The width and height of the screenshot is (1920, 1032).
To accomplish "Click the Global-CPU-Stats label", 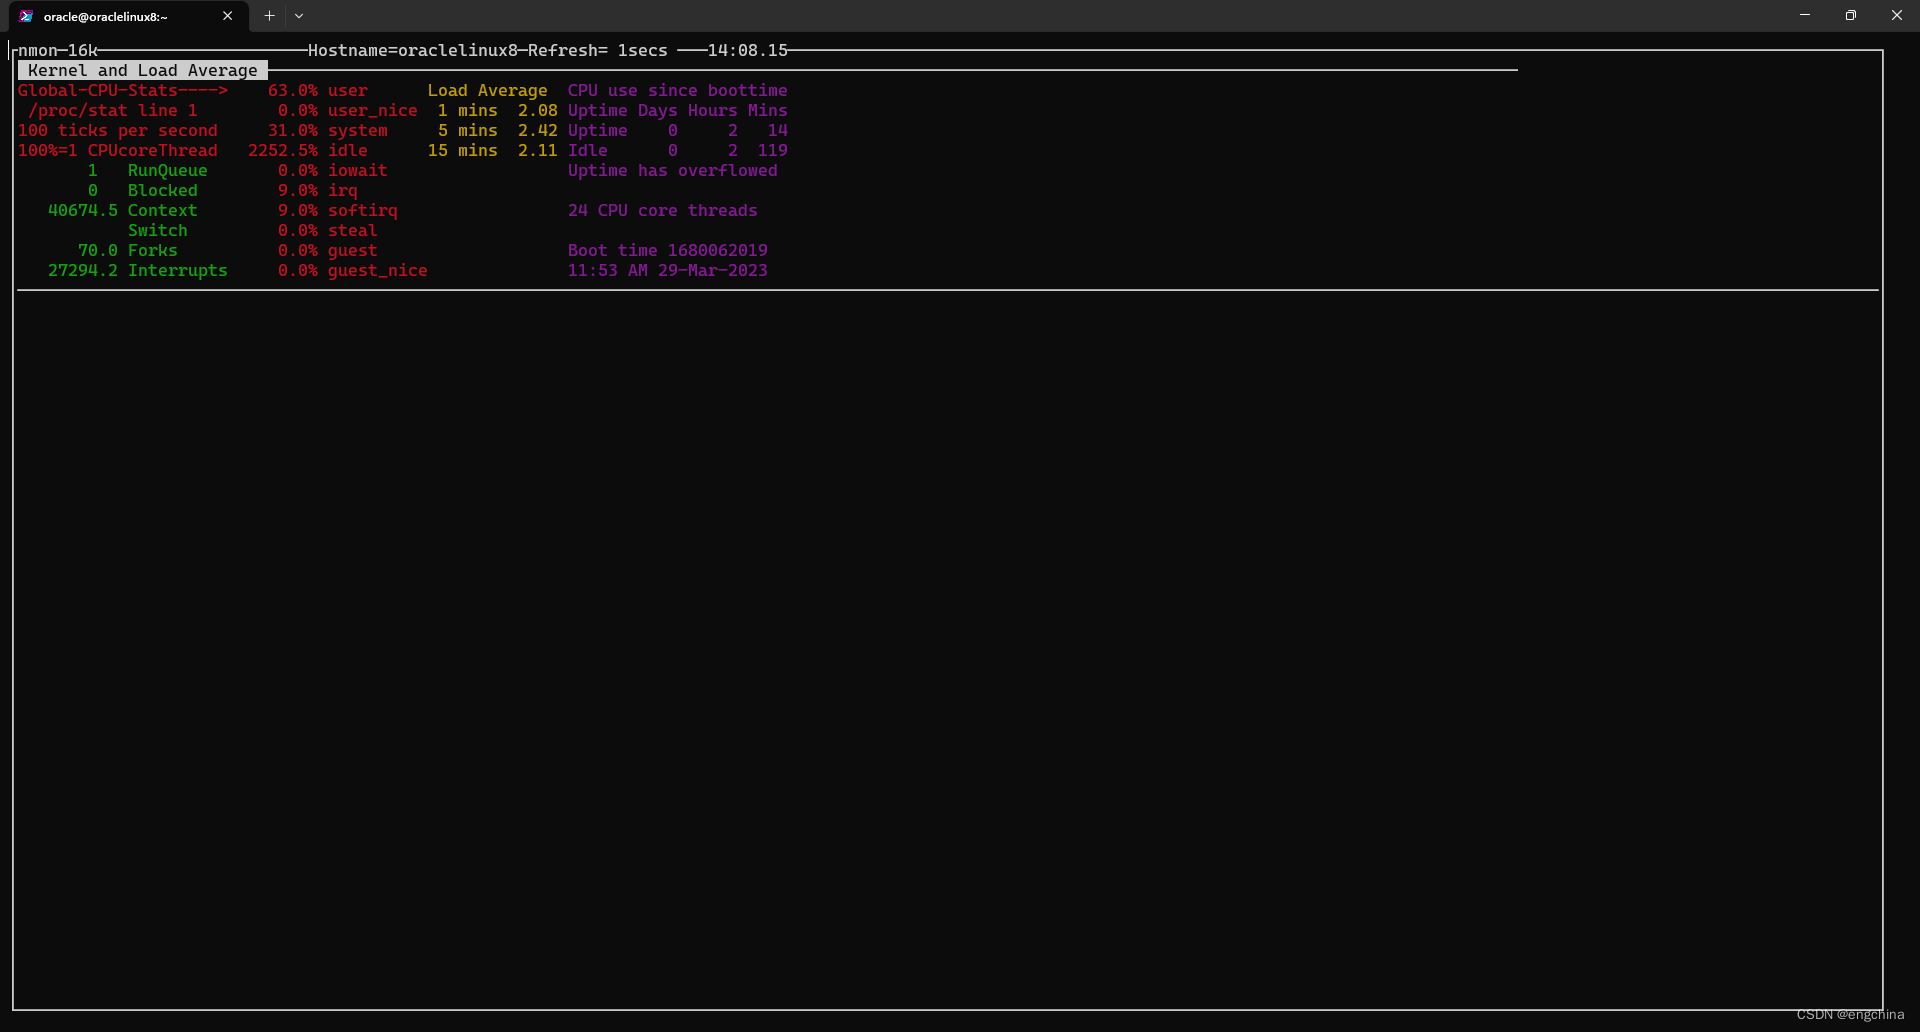I will (123, 90).
